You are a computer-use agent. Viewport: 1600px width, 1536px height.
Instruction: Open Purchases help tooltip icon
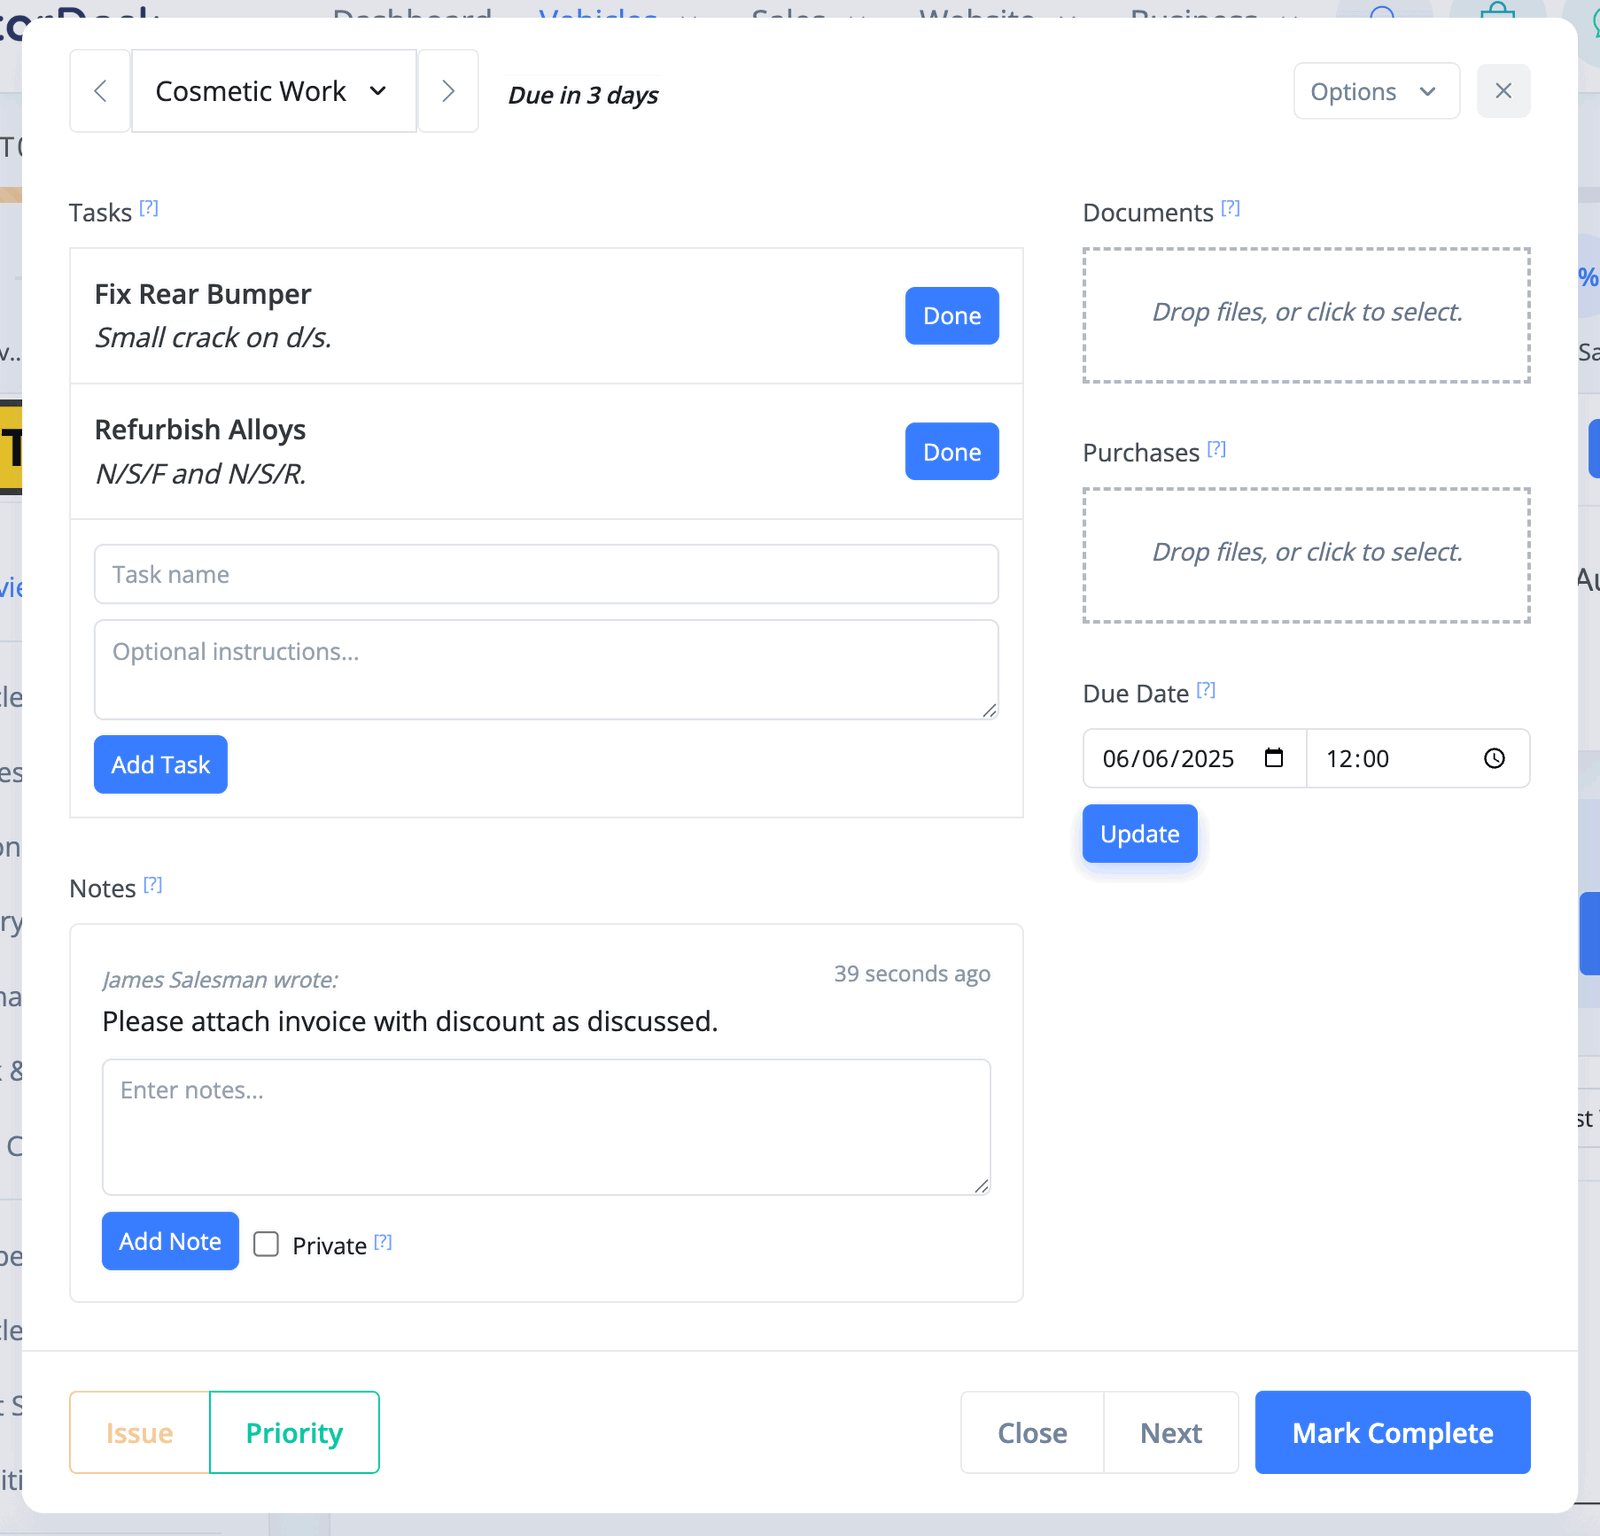point(1216,449)
